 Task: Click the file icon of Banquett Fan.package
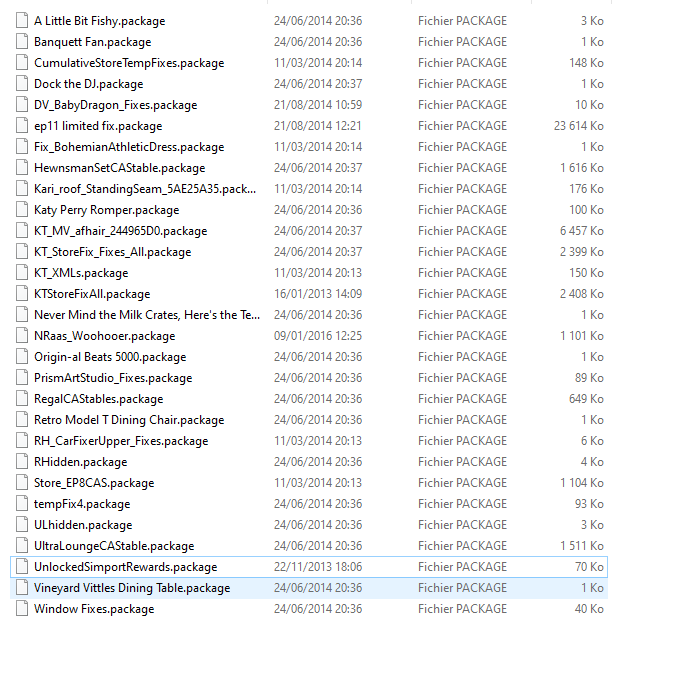tap(22, 42)
